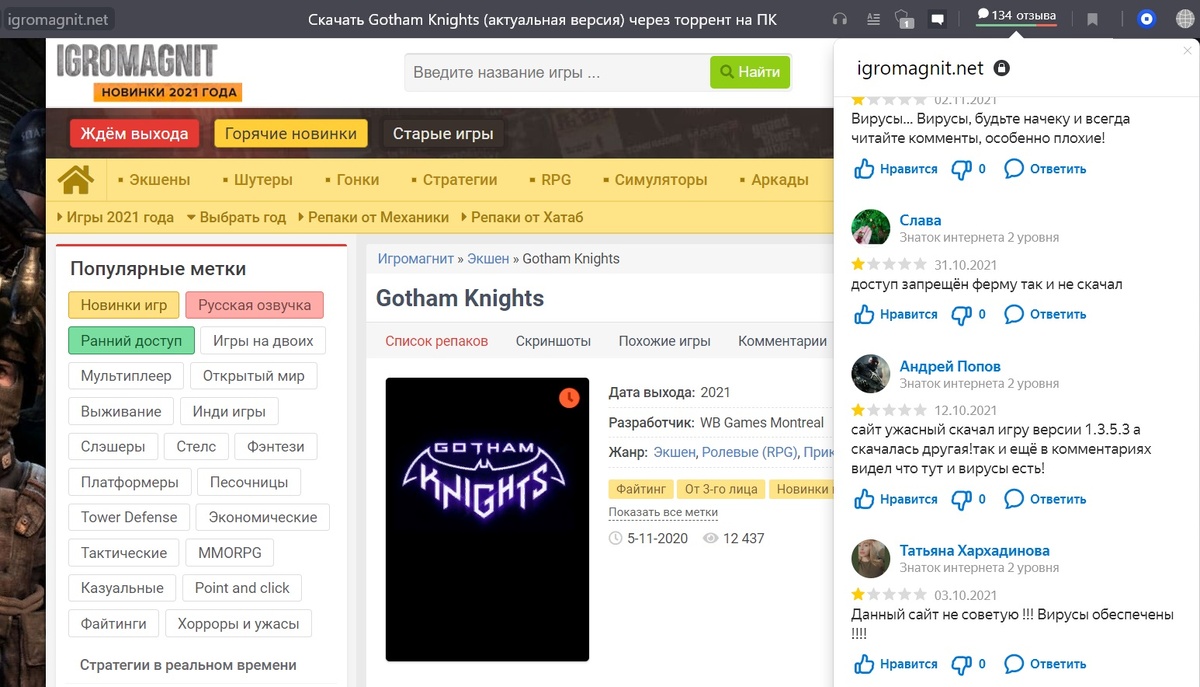Open Репаки от Хатаб submenu

tap(521, 217)
